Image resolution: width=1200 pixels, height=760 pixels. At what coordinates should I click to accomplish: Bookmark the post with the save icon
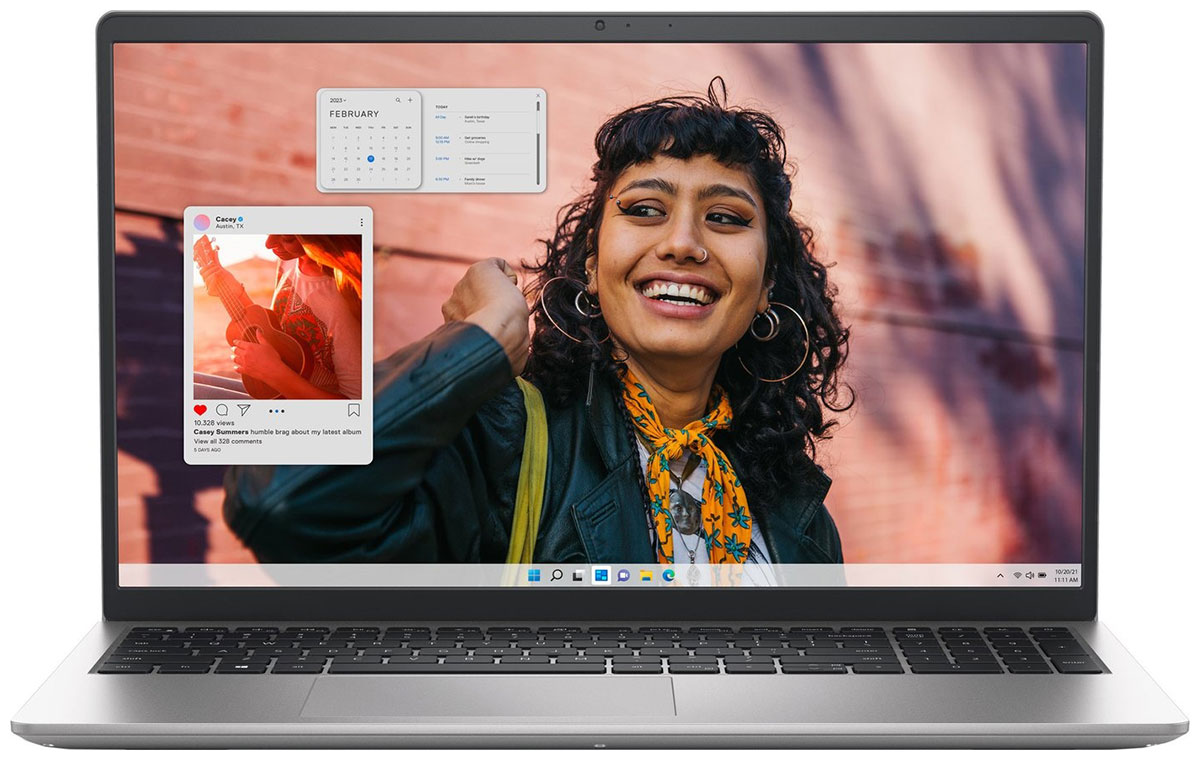(x=353, y=410)
